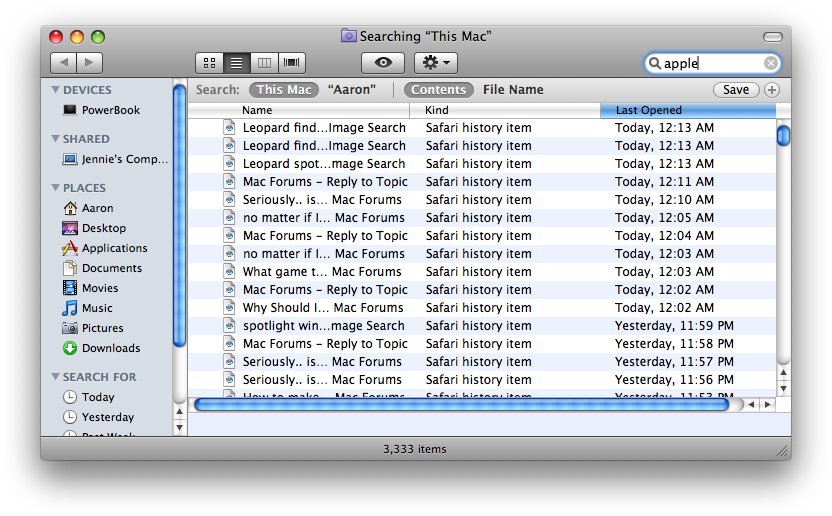Viewport: 832px width, 516px height.
Task: Click the Finder proxy icon in title bar
Action: click(x=349, y=36)
